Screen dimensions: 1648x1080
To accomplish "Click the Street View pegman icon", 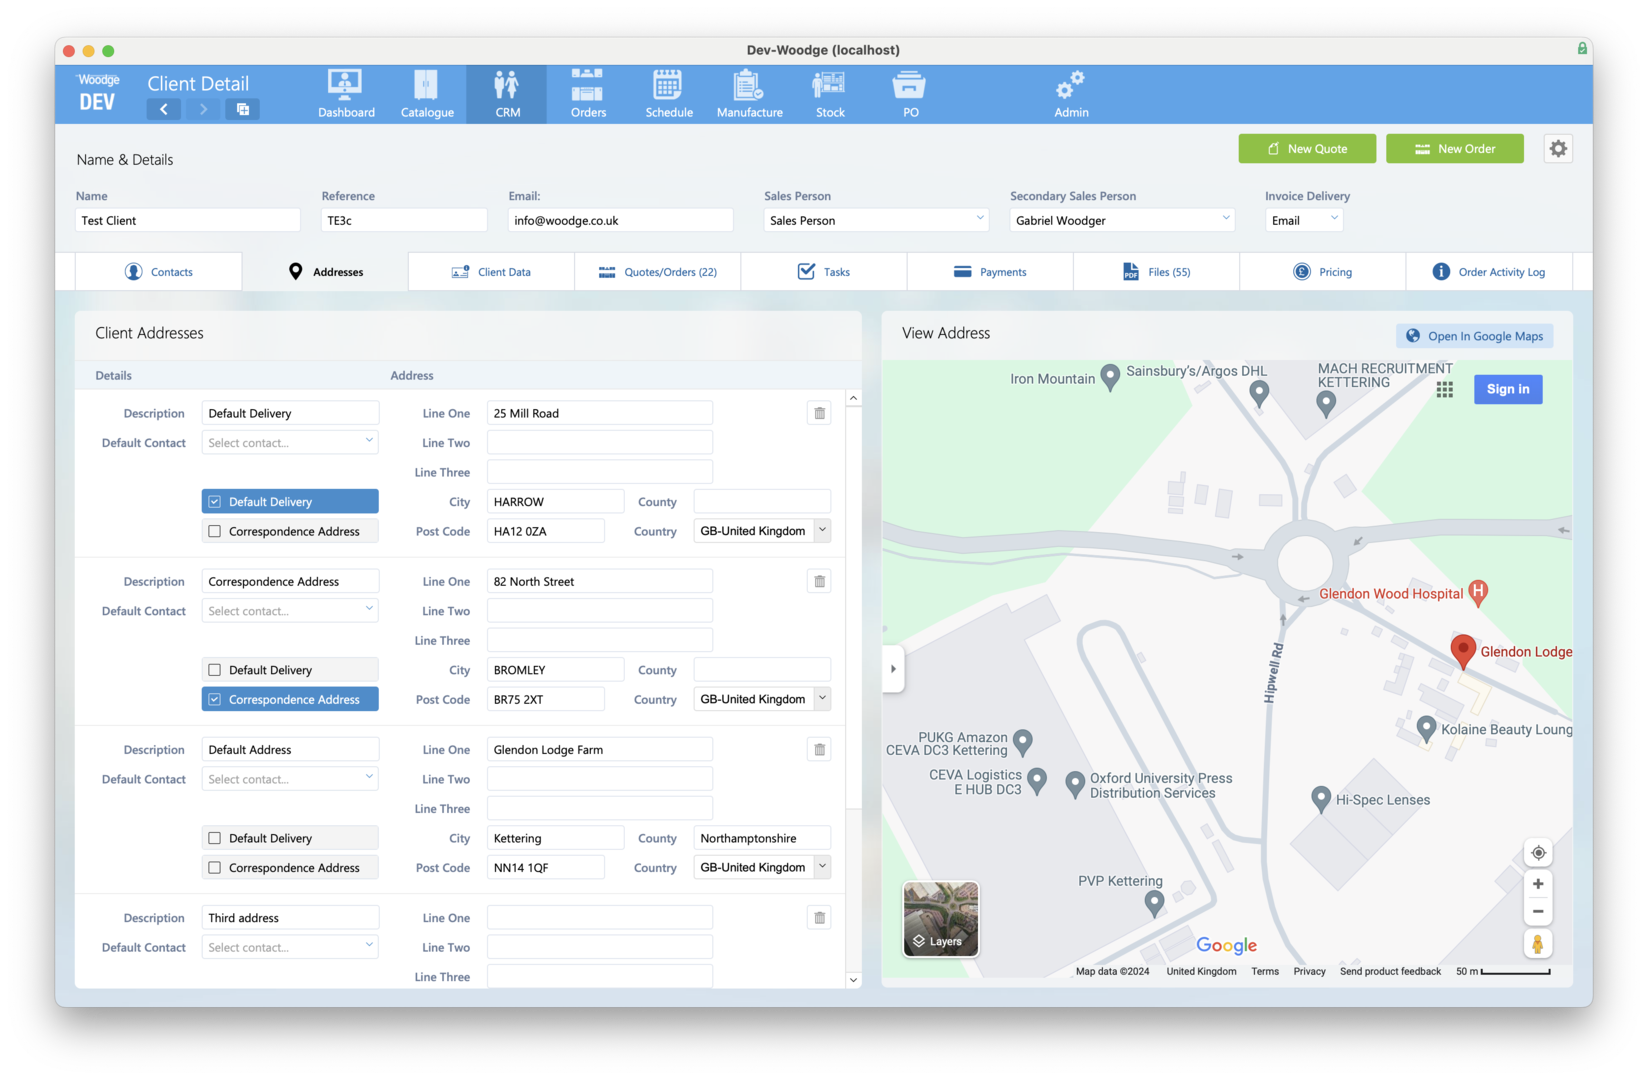I will point(1538,943).
